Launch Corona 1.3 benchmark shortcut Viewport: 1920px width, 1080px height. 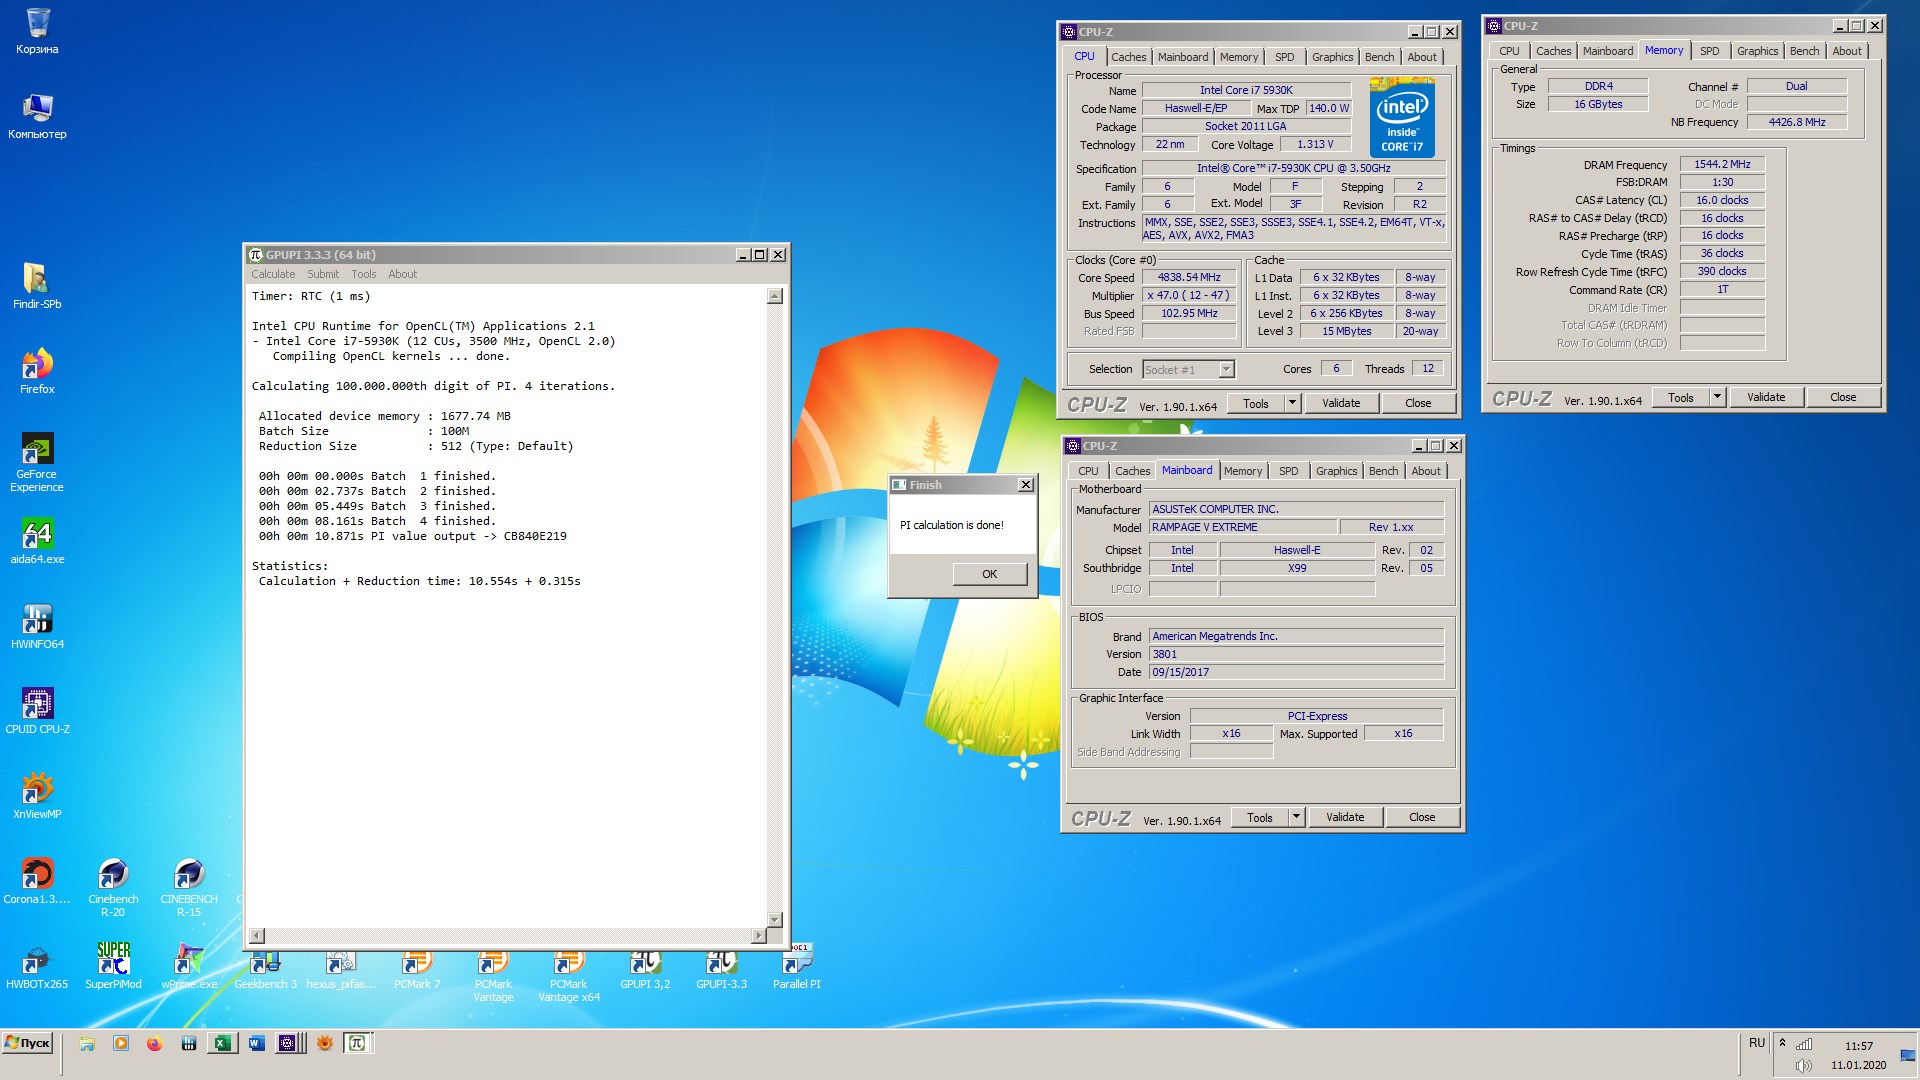tap(37, 881)
